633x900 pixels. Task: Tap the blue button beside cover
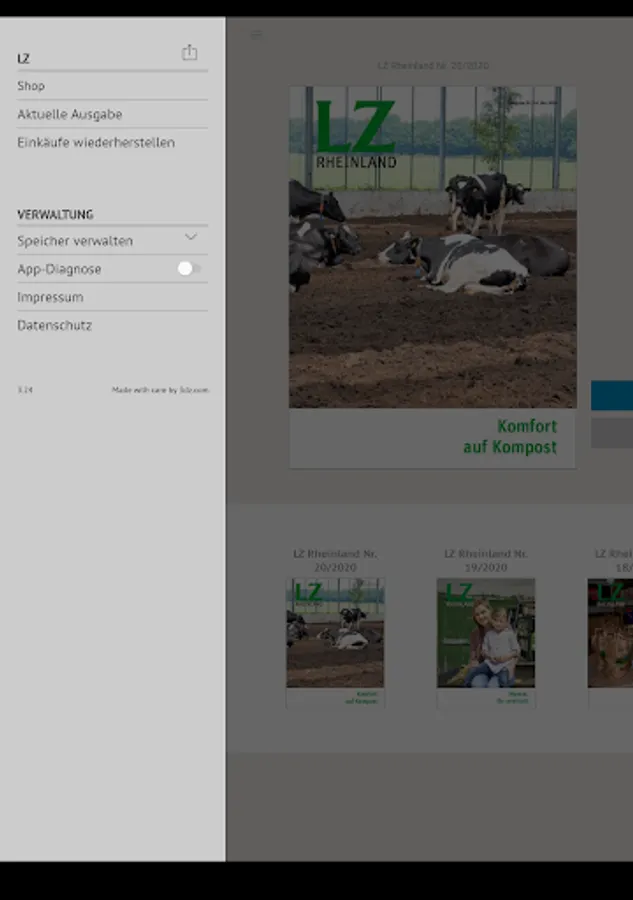point(612,395)
